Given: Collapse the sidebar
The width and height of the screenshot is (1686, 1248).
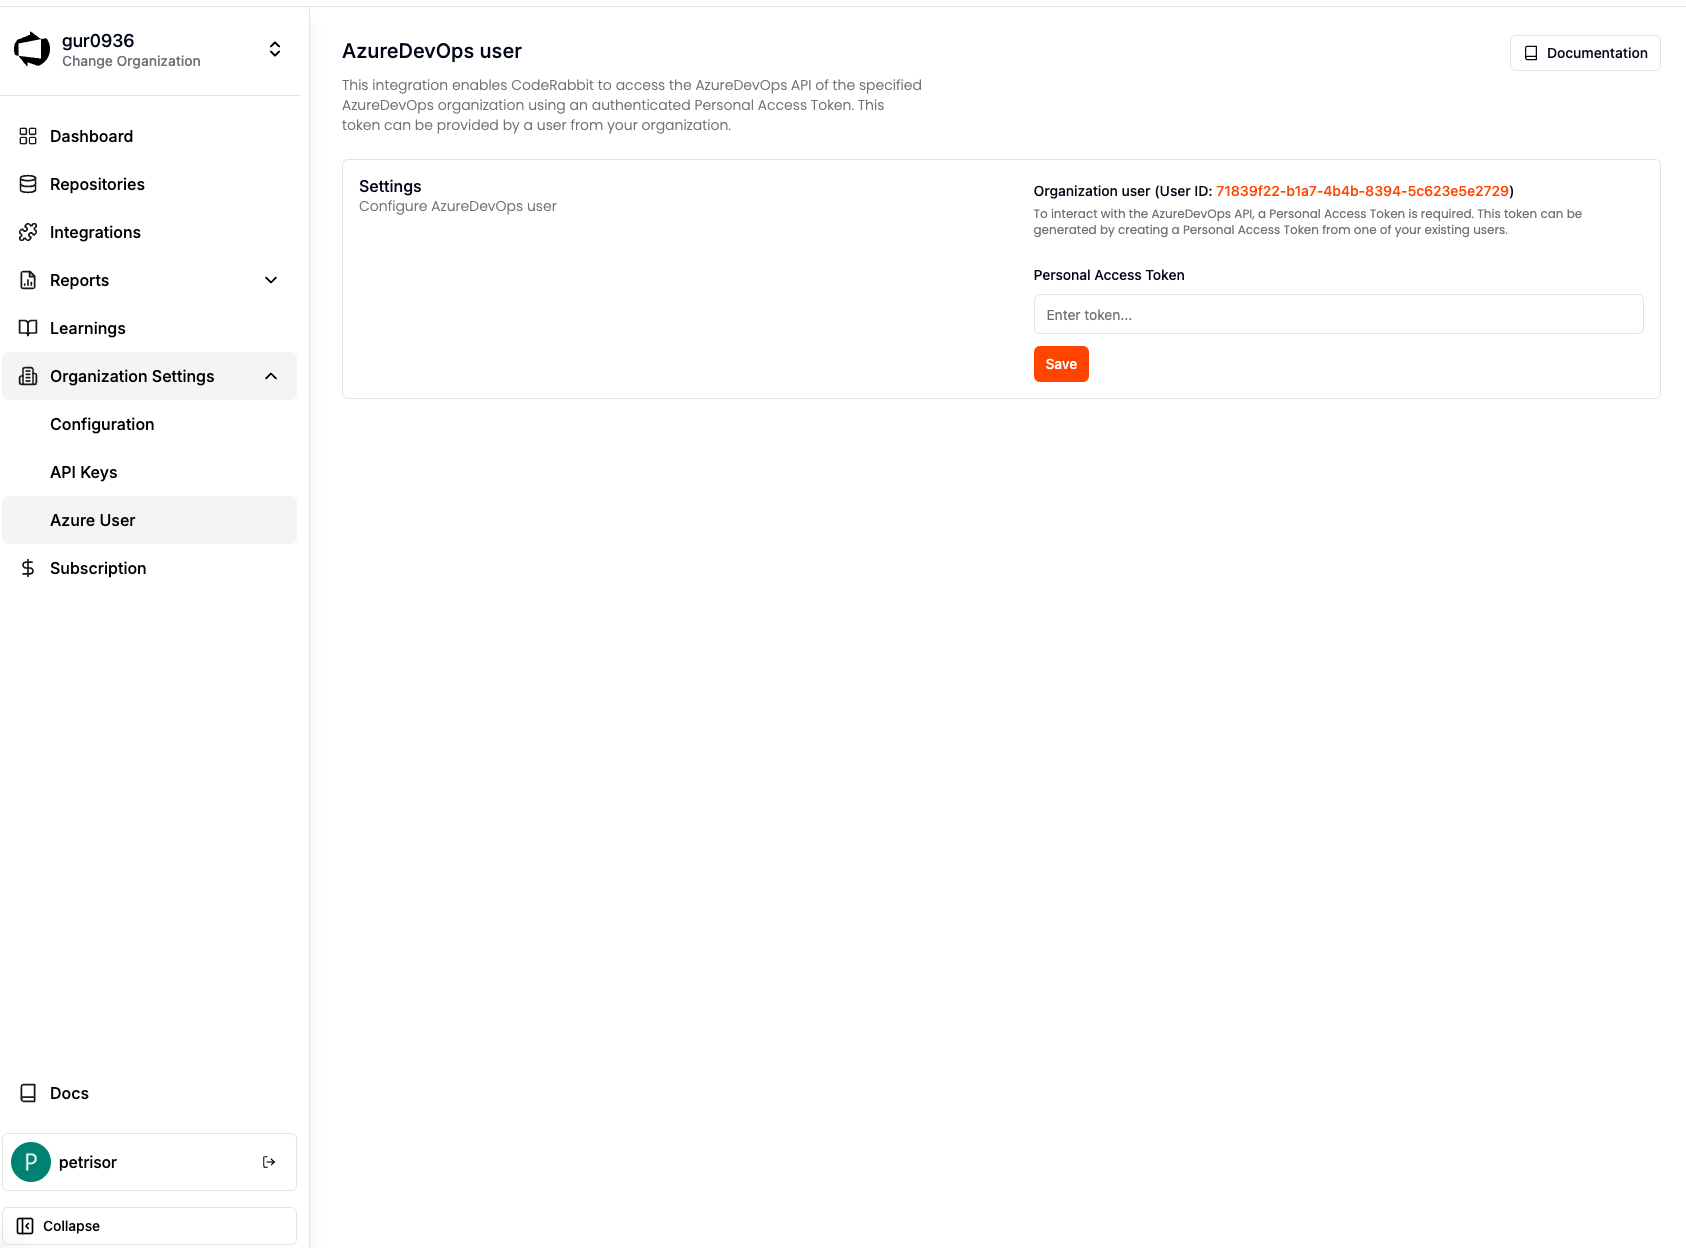Looking at the screenshot, I should click(71, 1225).
